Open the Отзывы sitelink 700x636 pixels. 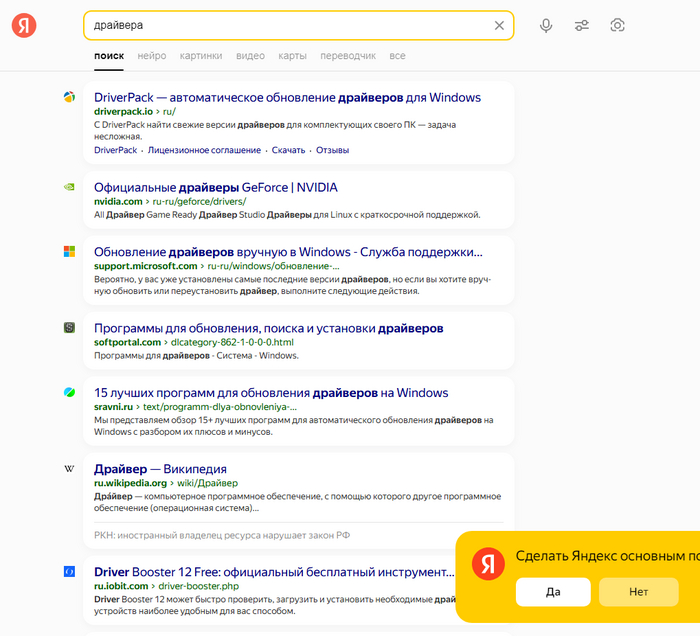[x=333, y=150]
